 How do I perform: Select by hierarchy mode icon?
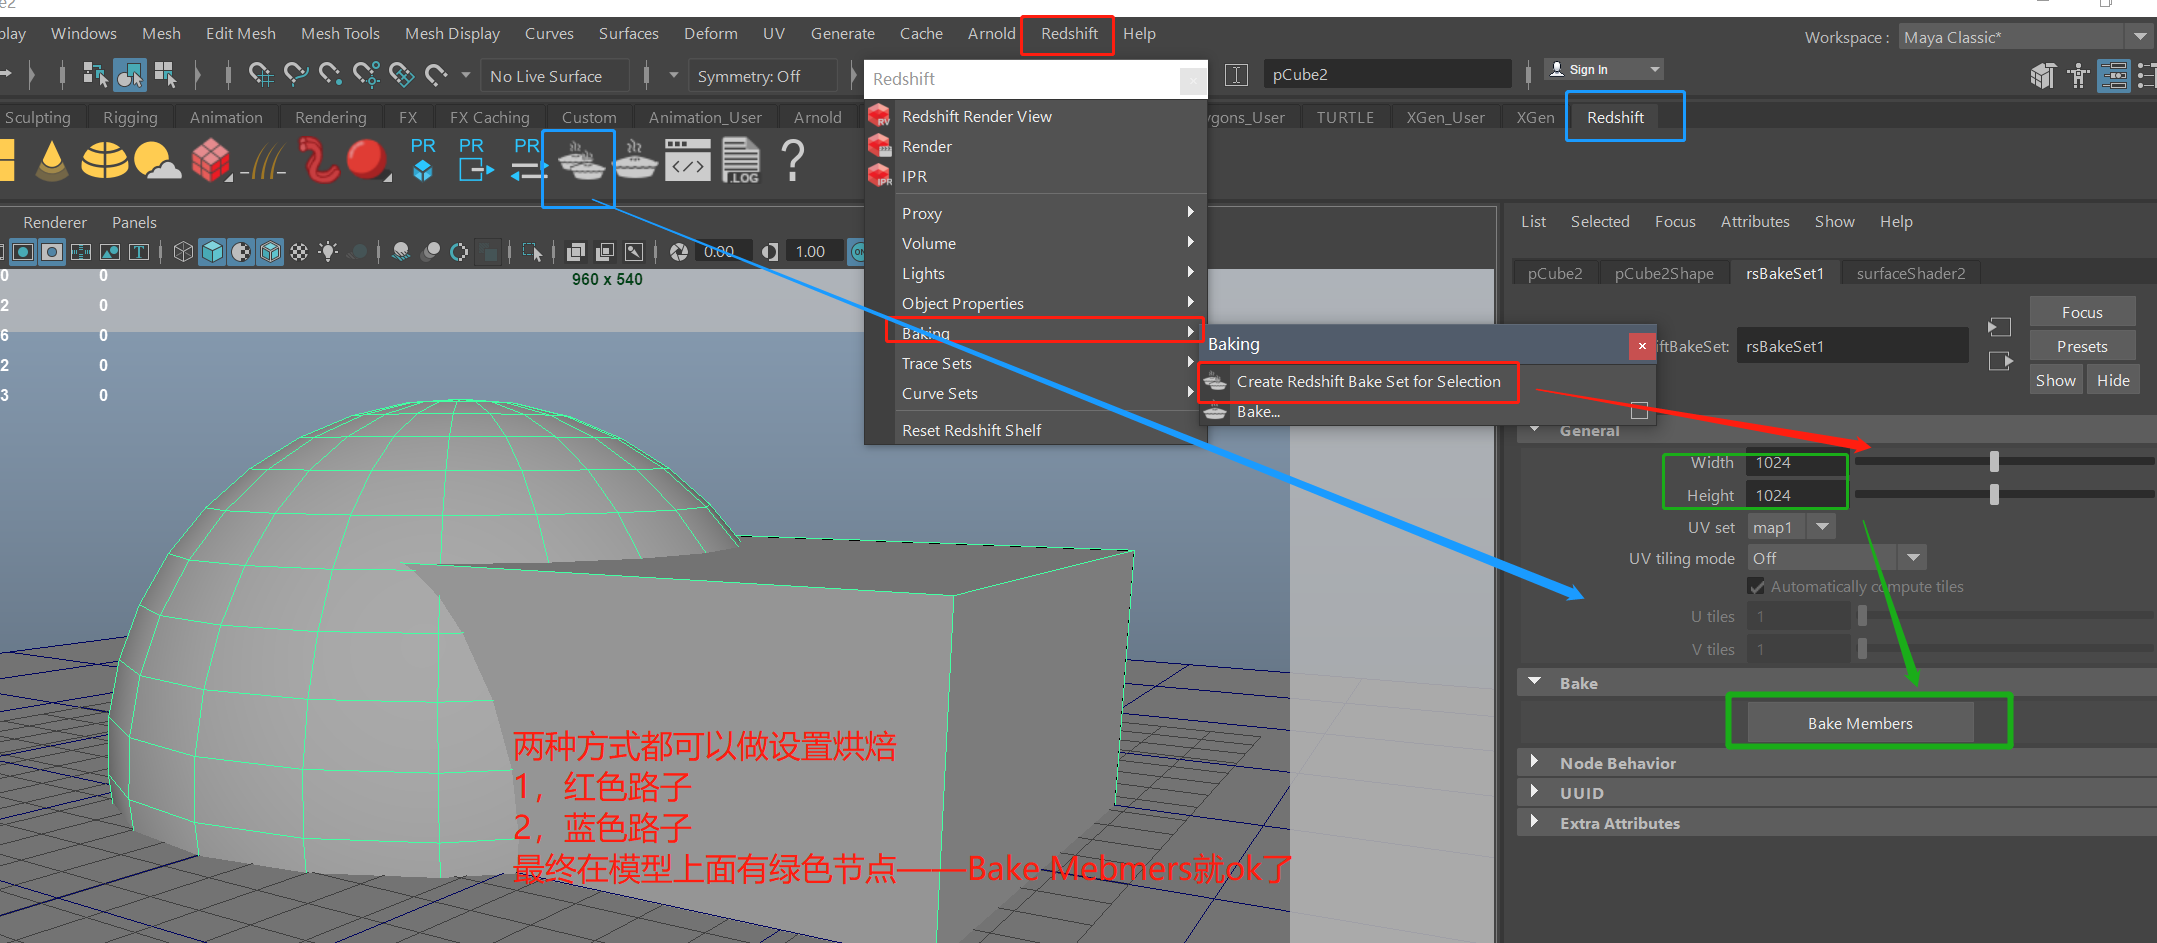pyautogui.click(x=95, y=74)
